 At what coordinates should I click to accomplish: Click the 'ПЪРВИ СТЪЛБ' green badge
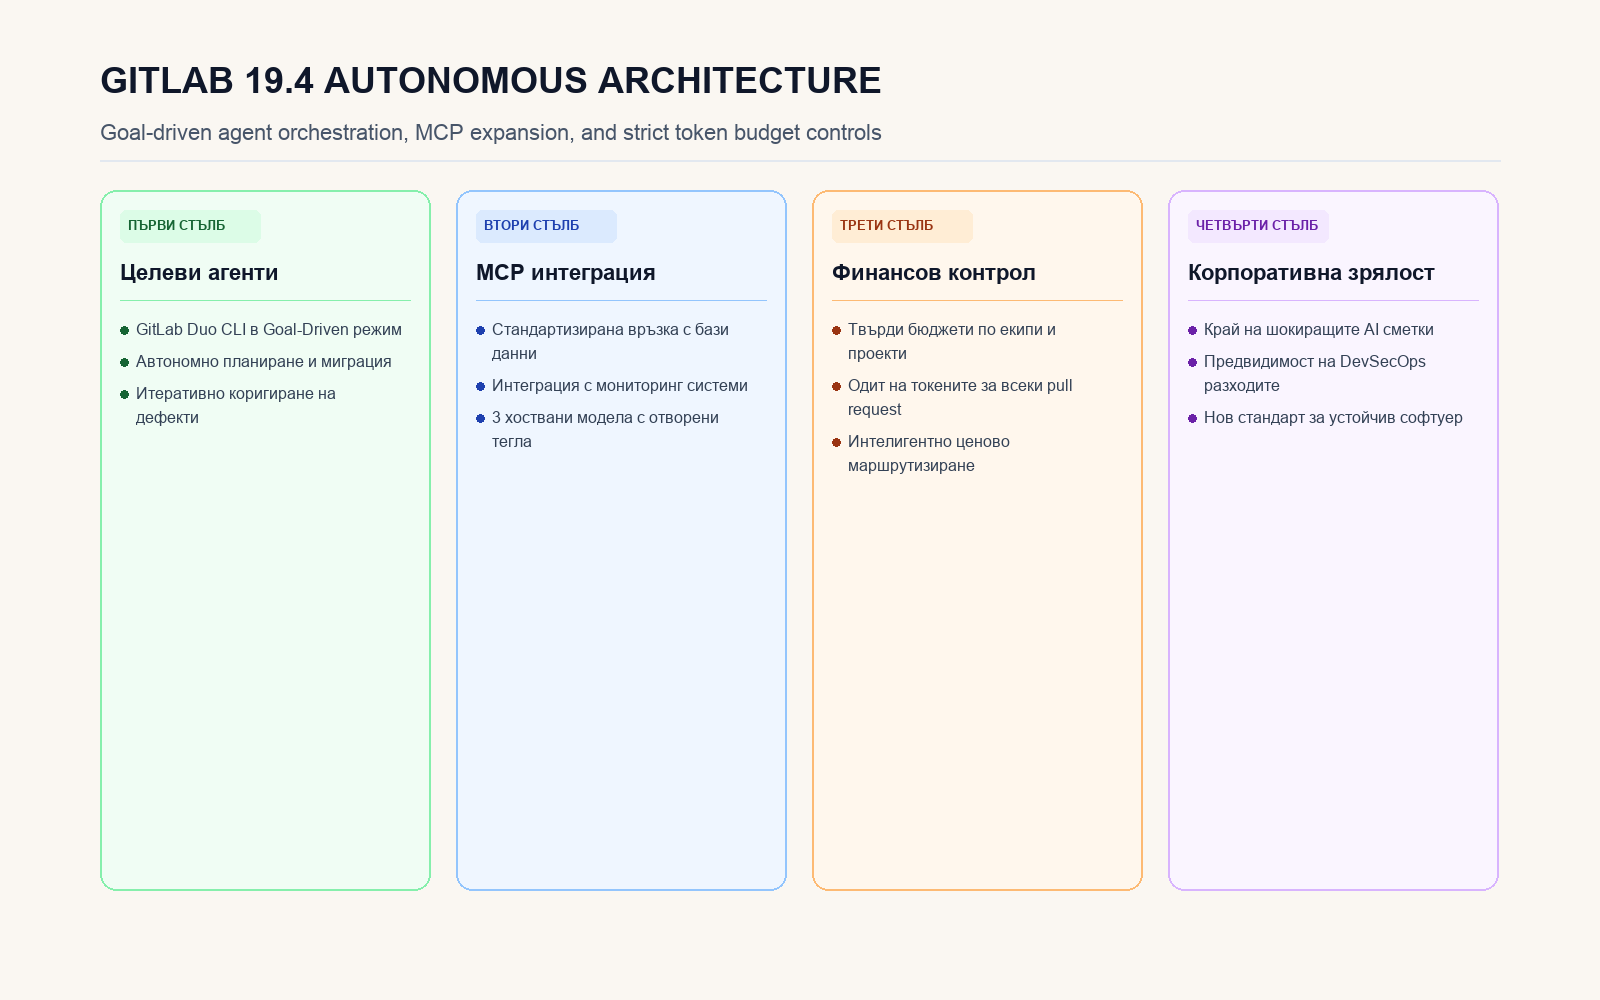(x=190, y=226)
